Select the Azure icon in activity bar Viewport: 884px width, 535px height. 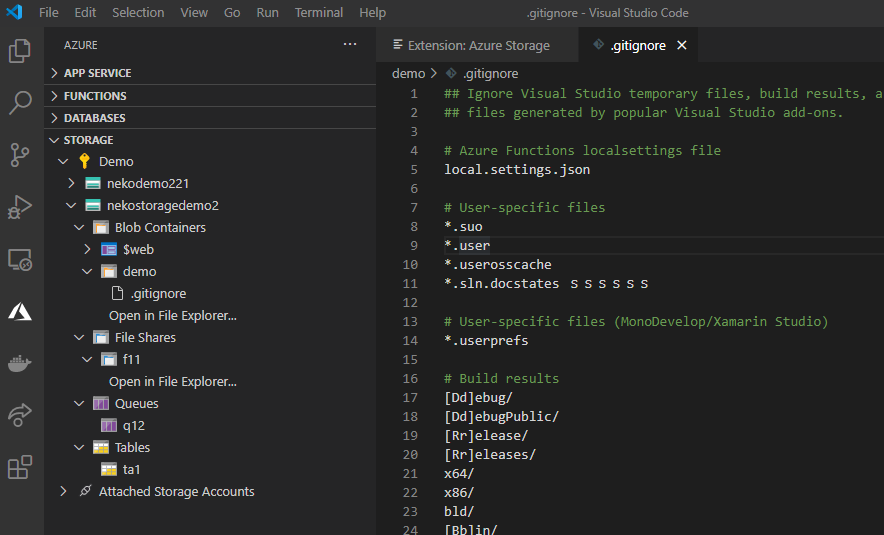point(21,311)
